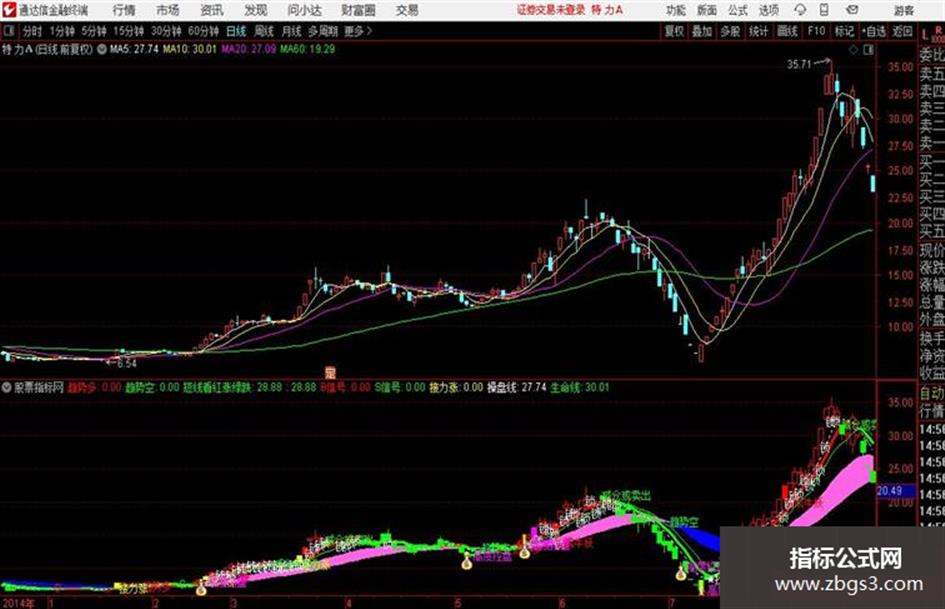Click the 标记 mark button
This screenshot has width=945, height=609.
(844, 31)
